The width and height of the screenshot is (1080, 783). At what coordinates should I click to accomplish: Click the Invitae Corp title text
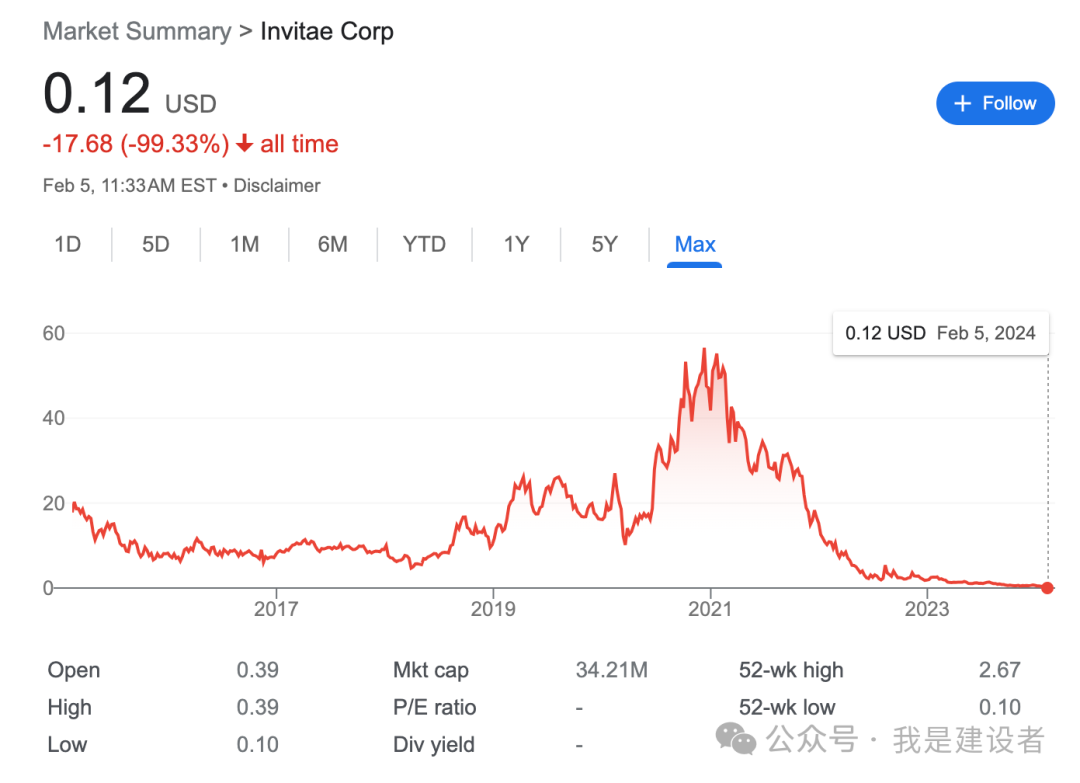(327, 31)
